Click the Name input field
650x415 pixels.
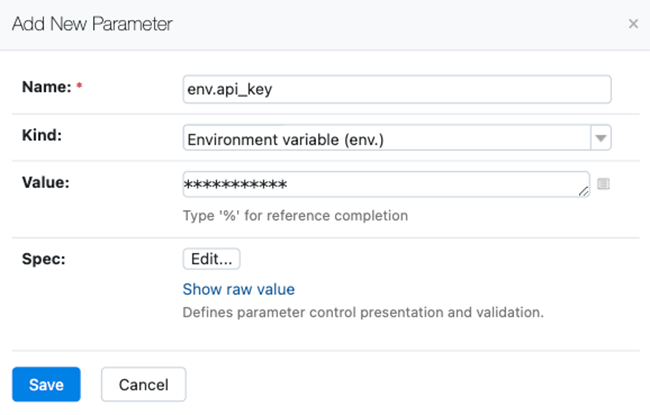[396, 89]
